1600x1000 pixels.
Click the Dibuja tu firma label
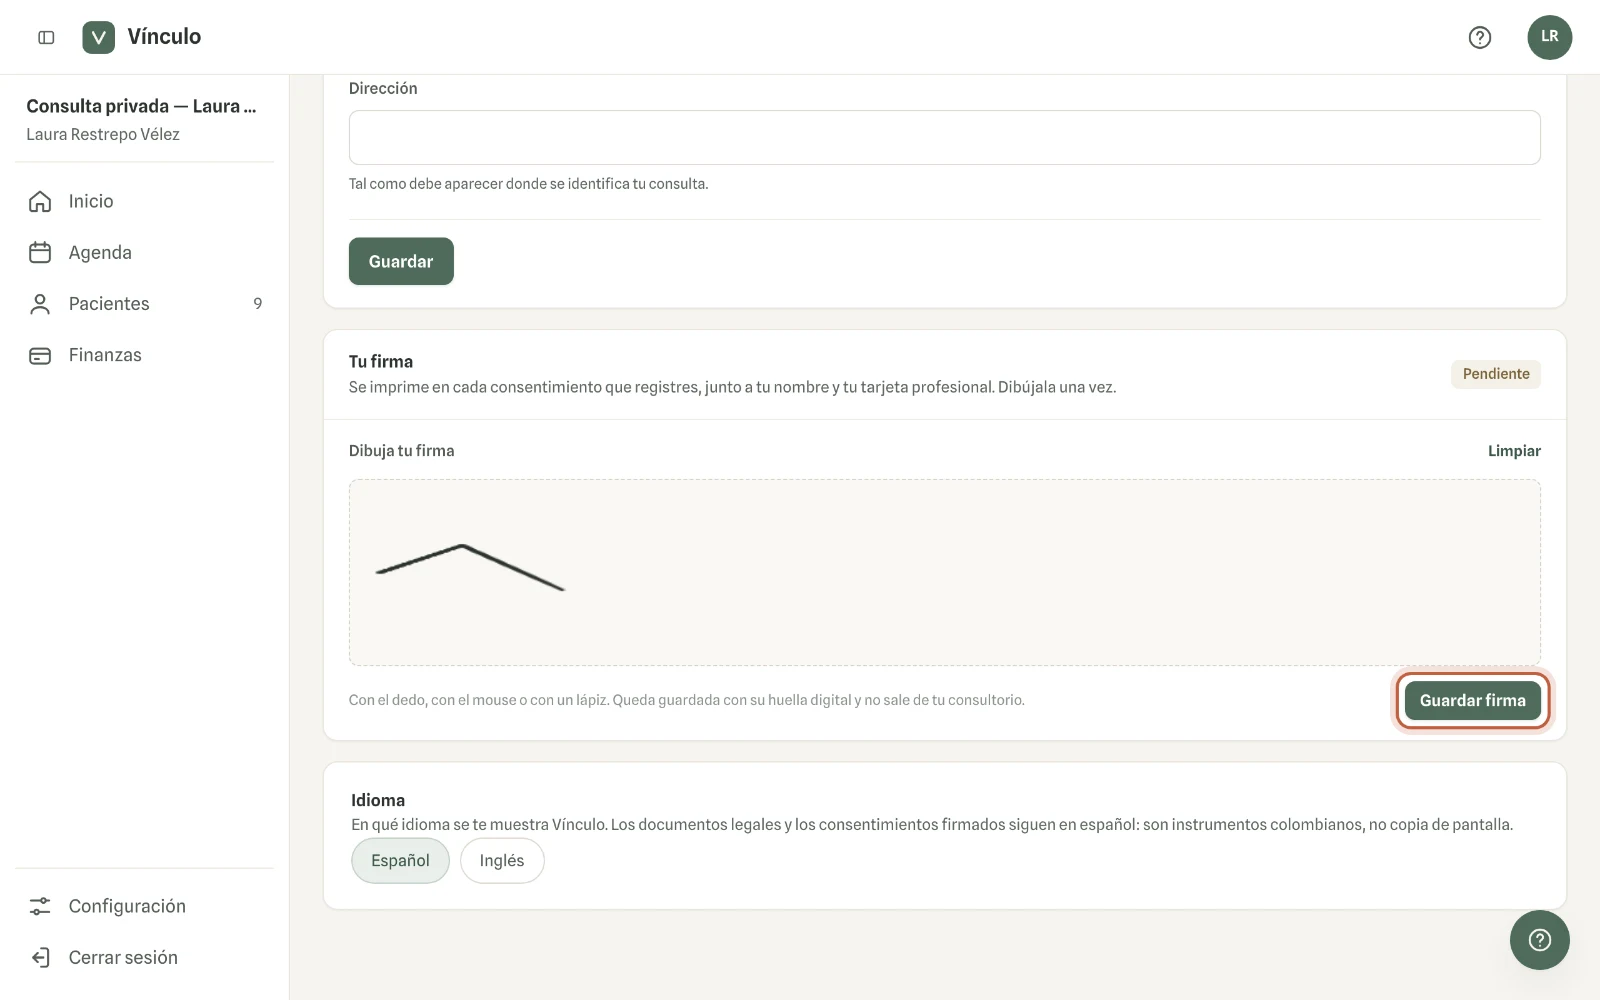[x=402, y=451]
